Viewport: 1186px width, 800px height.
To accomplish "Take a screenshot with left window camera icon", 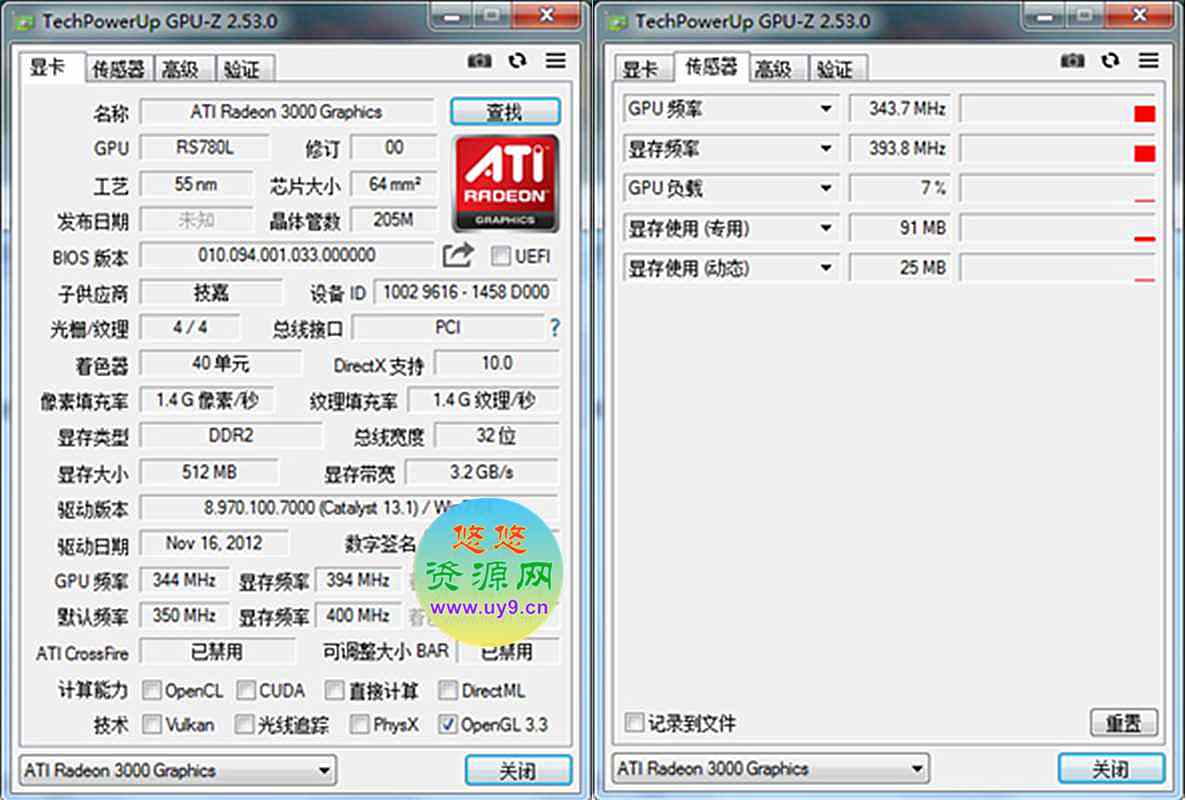I will coord(480,60).
